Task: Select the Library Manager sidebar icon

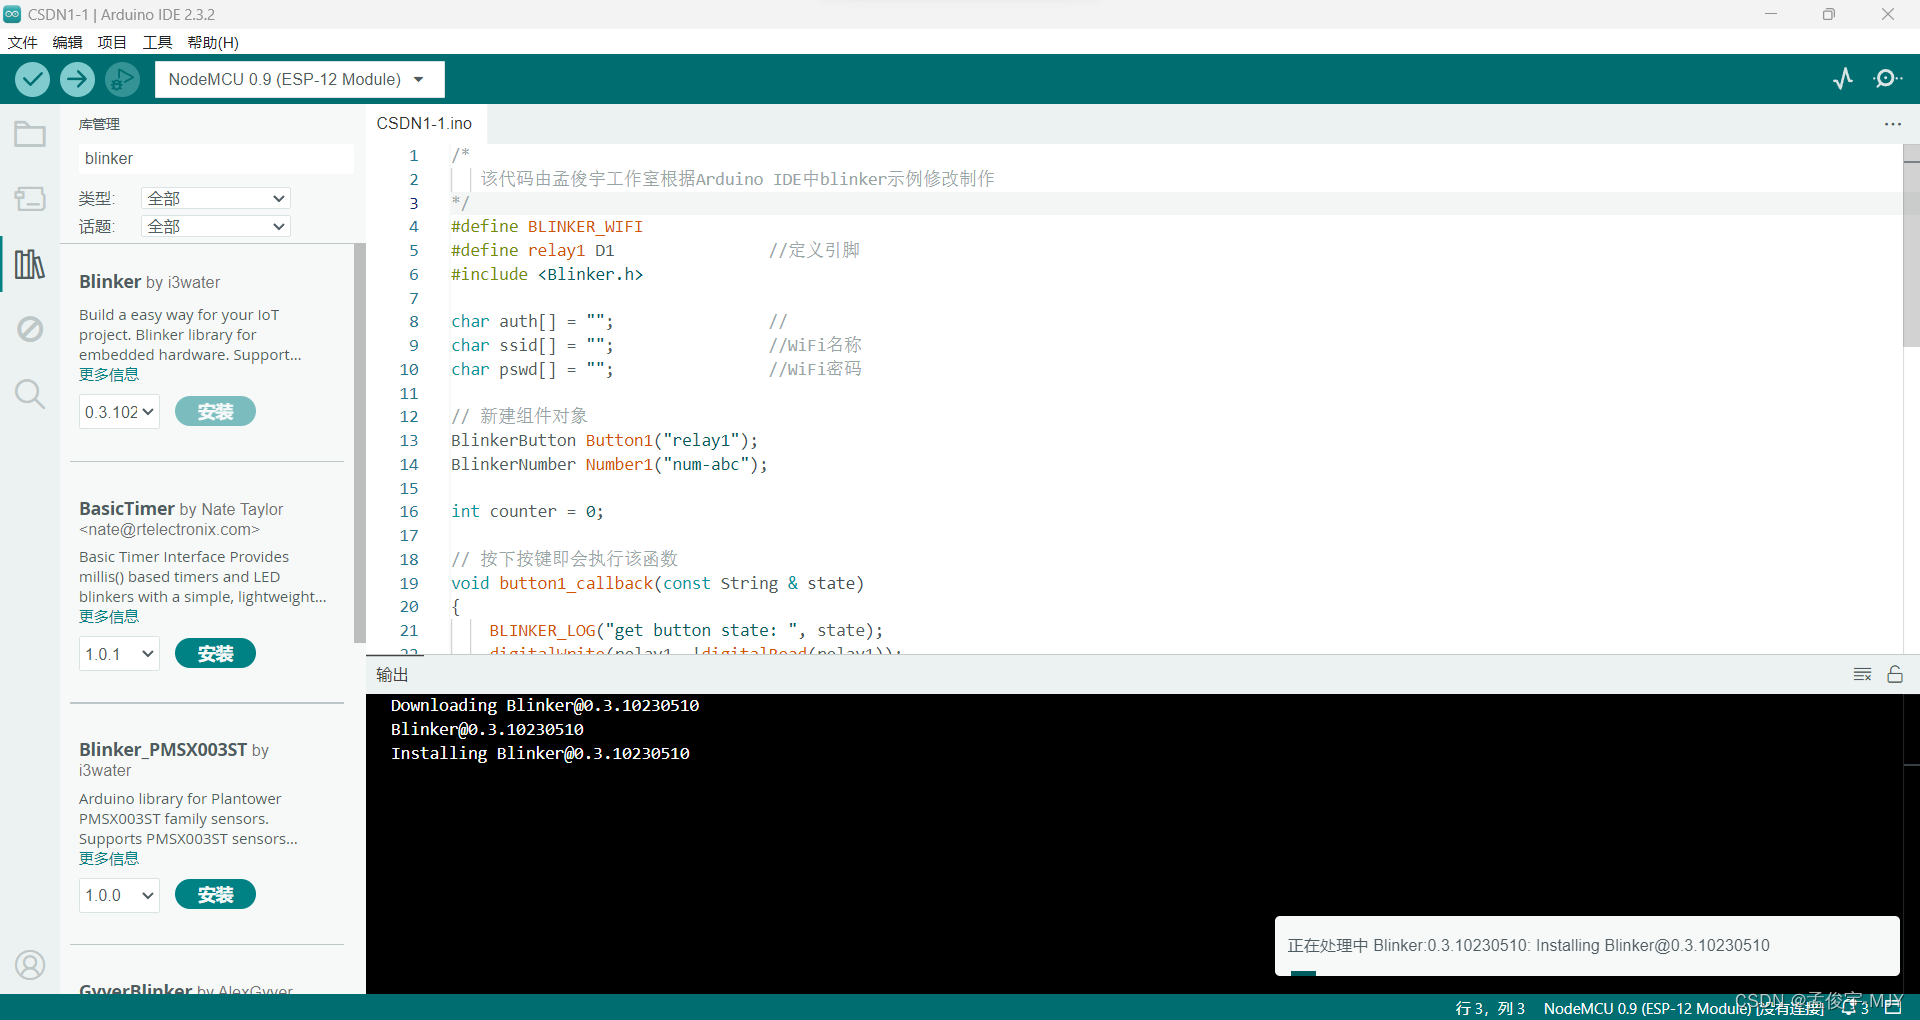Action: pos(30,264)
